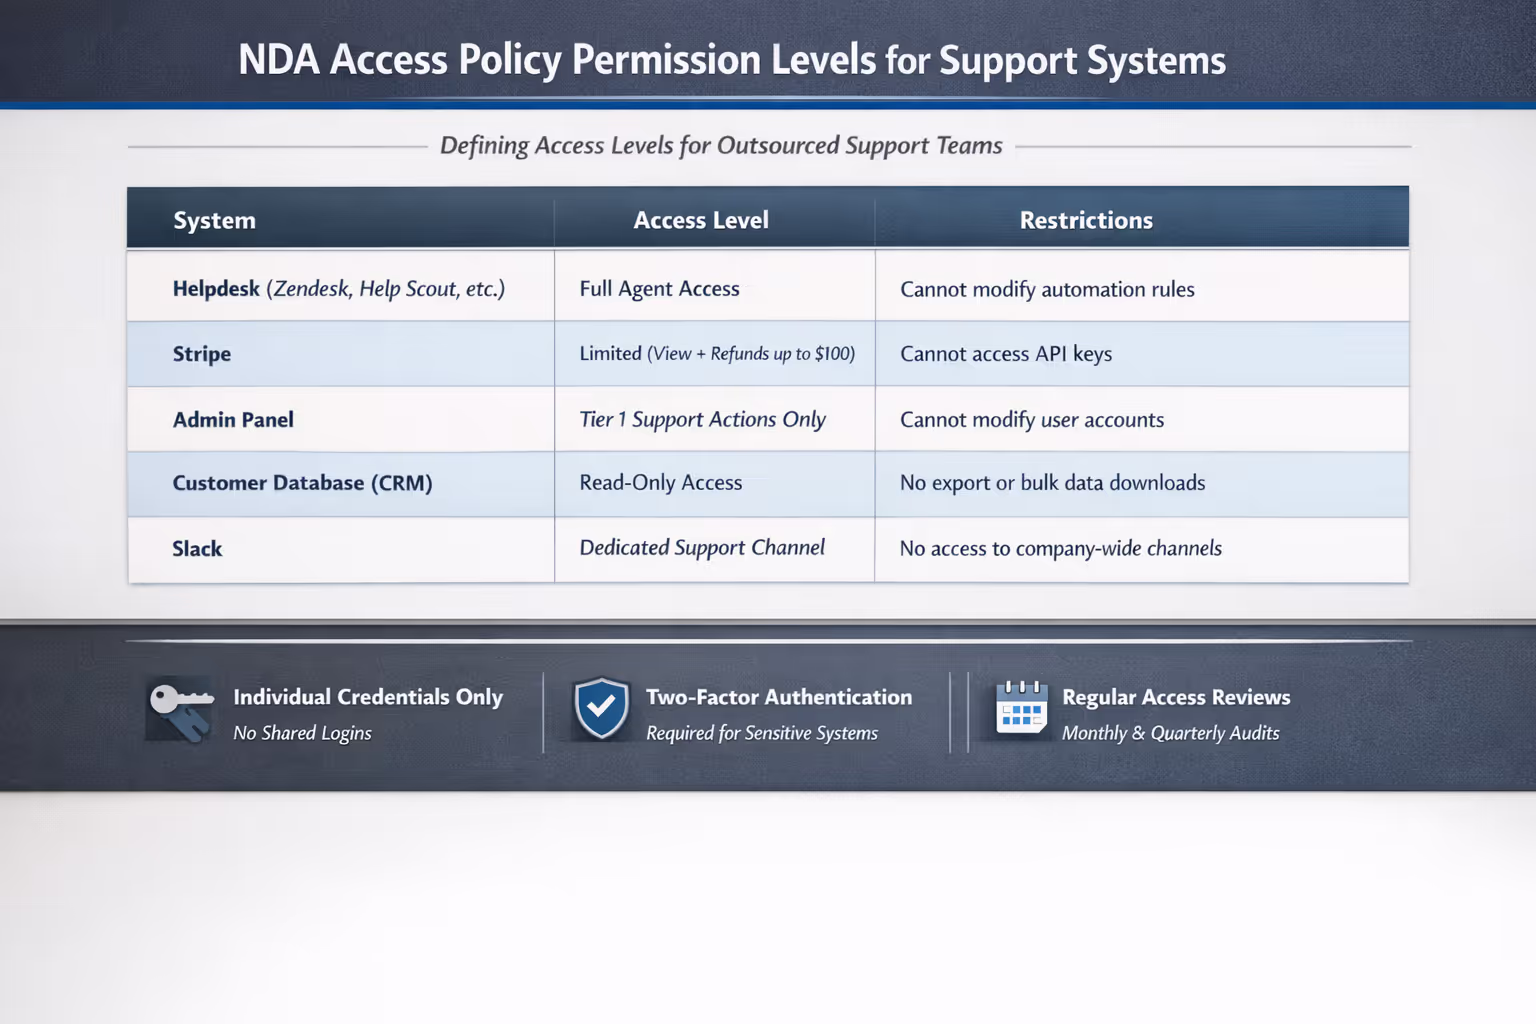This screenshot has height=1024, width=1536.
Task: Select the title 'NDA Access Policy Permission Levels for Support Systems'
Action: pyautogui.click(x=732, y=60)
